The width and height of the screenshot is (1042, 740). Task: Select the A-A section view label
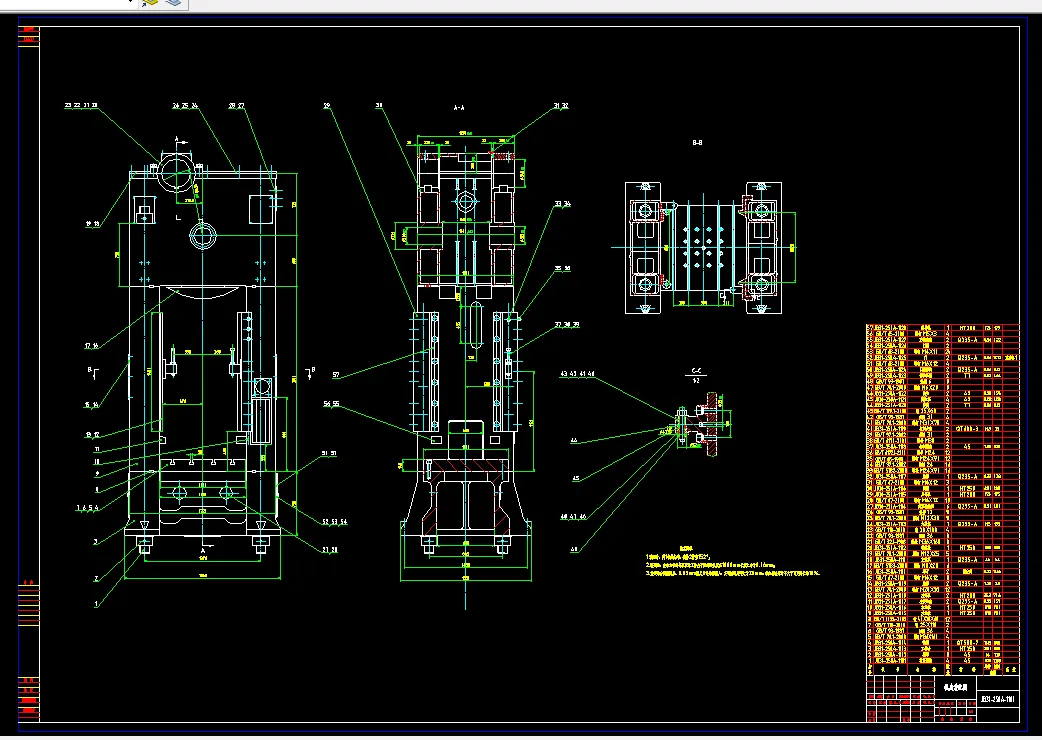[x=459, y=108]
